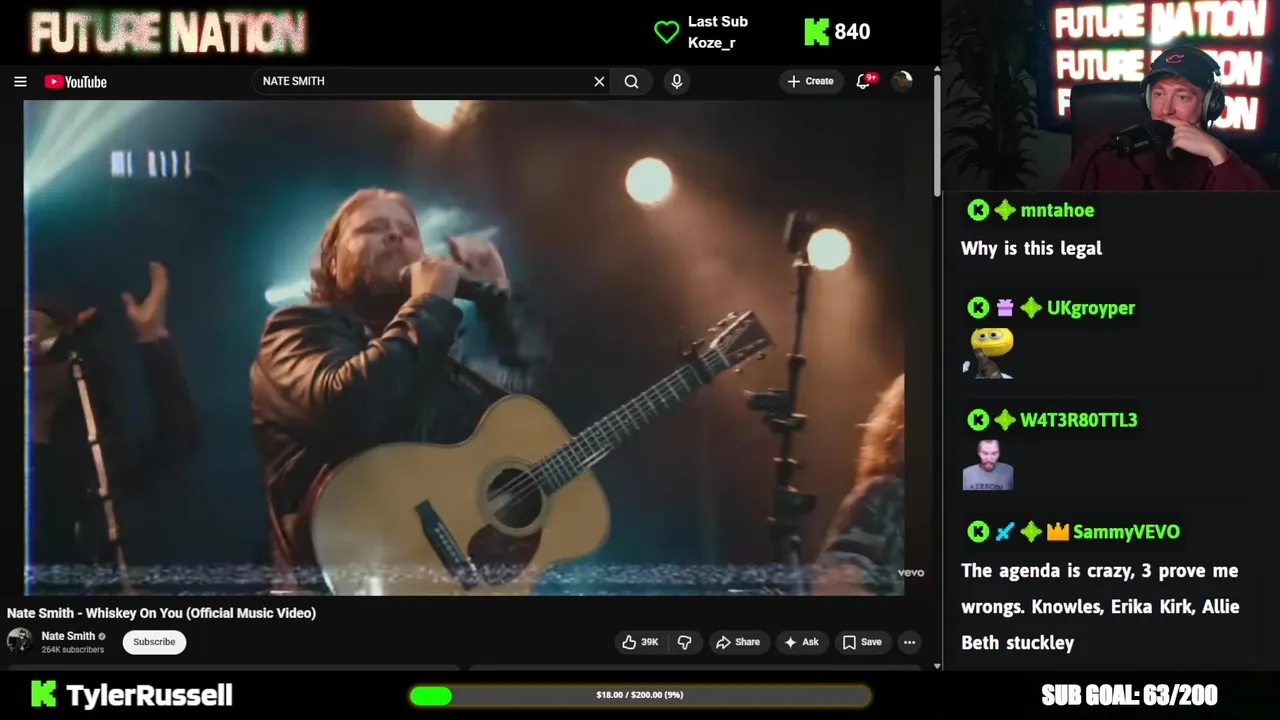This screenshot has height=720, width=1280.
Task: Click the green donation goal progress bar
Action: tap(640, 695)
